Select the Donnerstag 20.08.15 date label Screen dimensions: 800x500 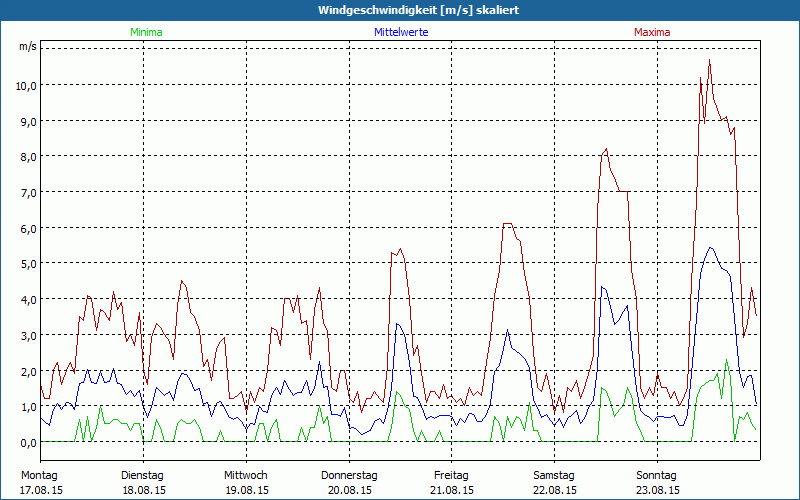point(349,482)
